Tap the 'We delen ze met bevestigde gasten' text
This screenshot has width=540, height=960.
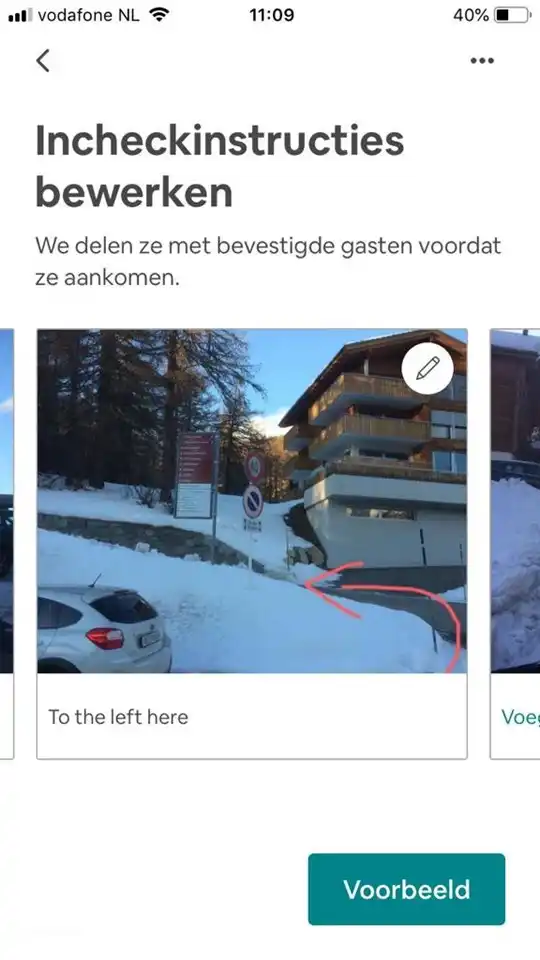click(x=268, y=261)
